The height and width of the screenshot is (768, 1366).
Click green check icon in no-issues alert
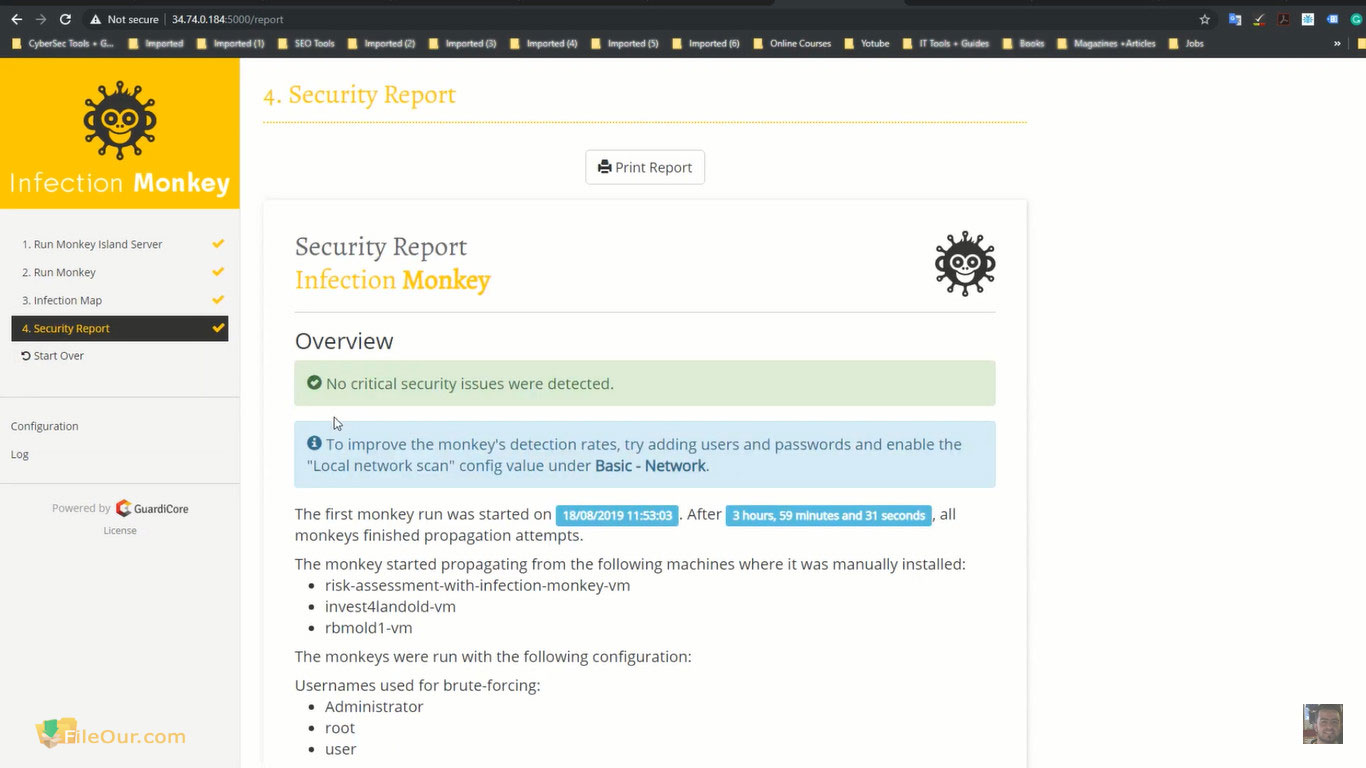(x=314, y=383)
